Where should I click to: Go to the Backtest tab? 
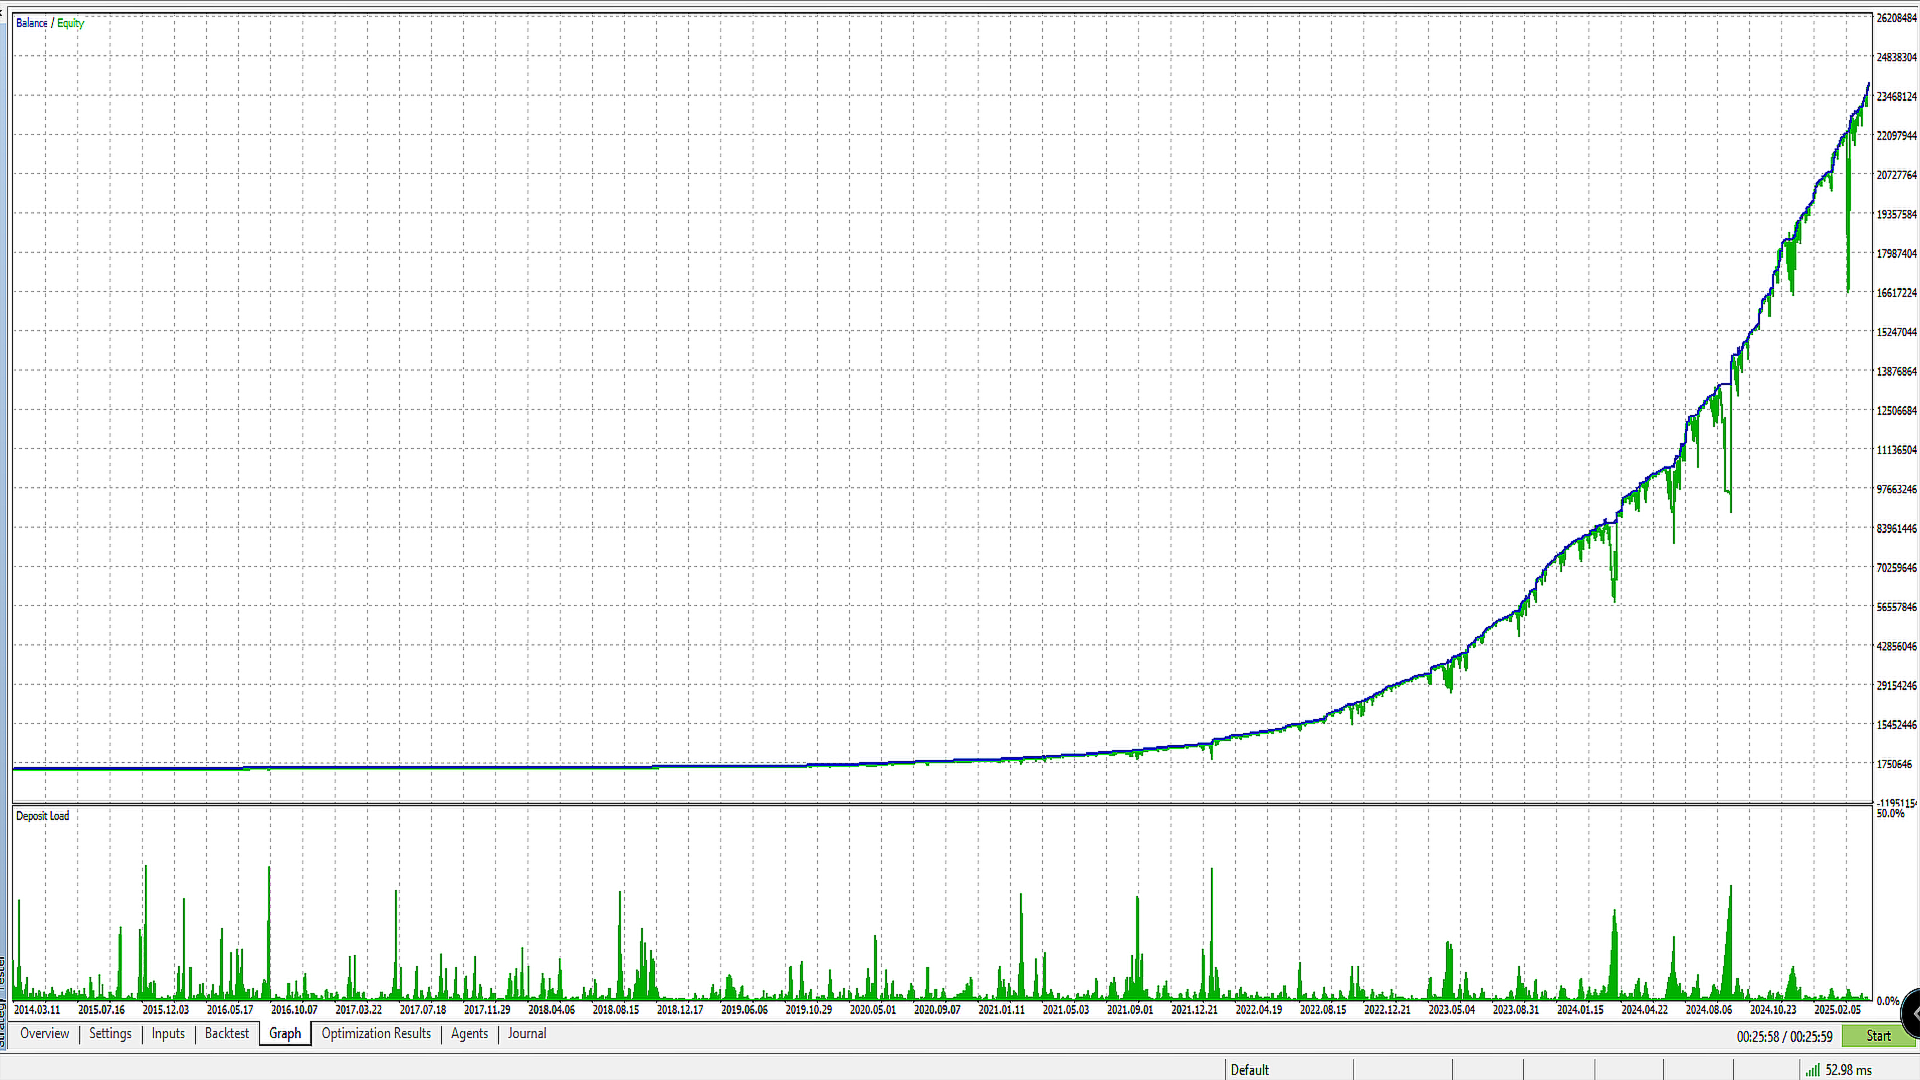pyautogui.click(x=227, y=1034)
